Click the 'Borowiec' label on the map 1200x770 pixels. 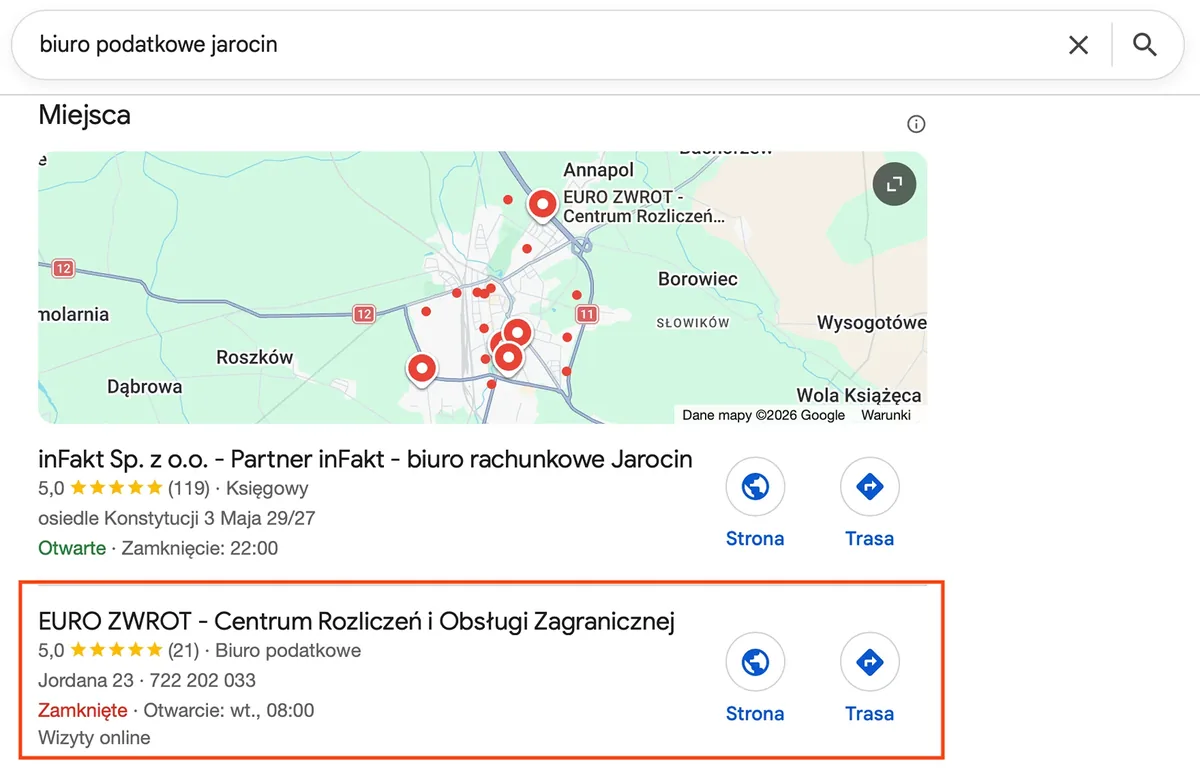(x=698, y=279)
